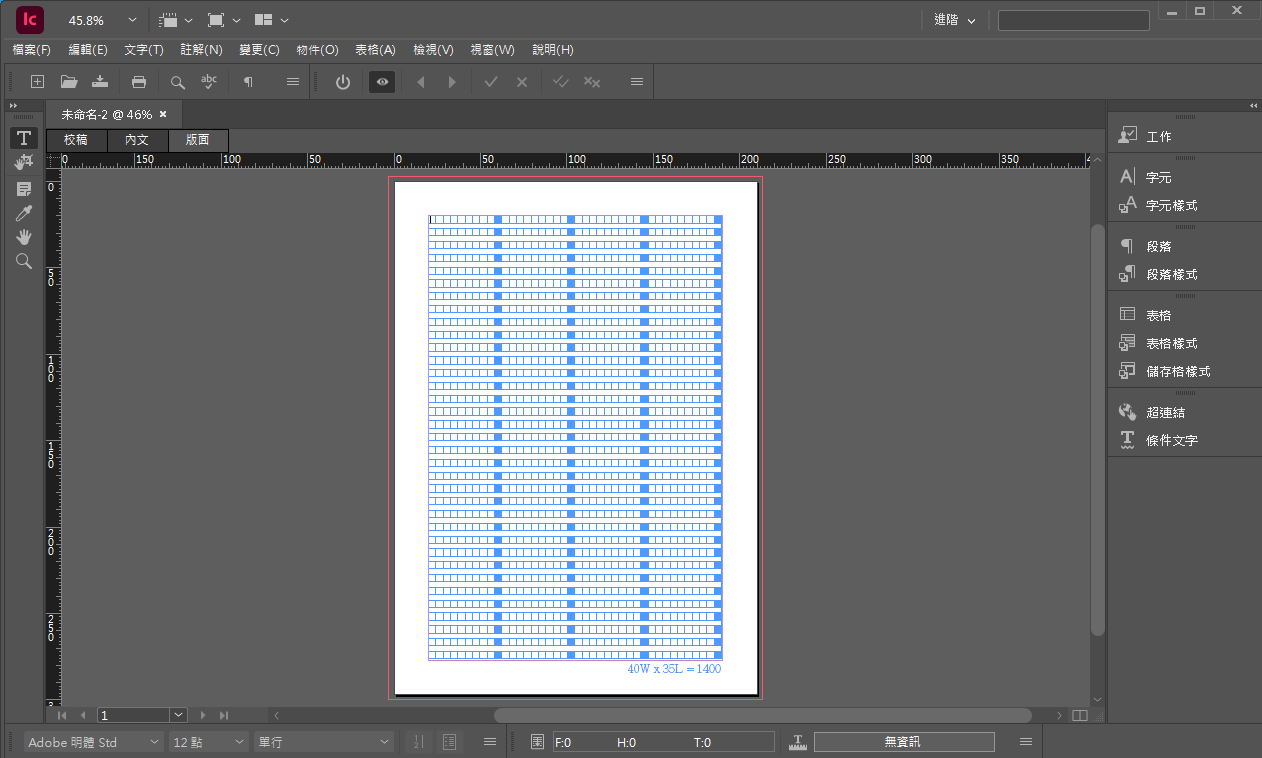Expand the tools panel double arrows
This screenshot has width=1262, height=758.
(x=14, y=105)
